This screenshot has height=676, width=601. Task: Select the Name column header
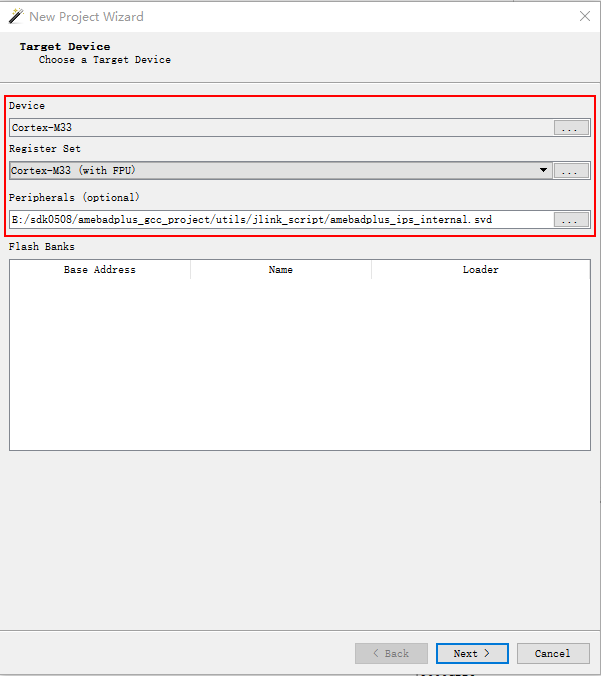click(x=281, y=270)
